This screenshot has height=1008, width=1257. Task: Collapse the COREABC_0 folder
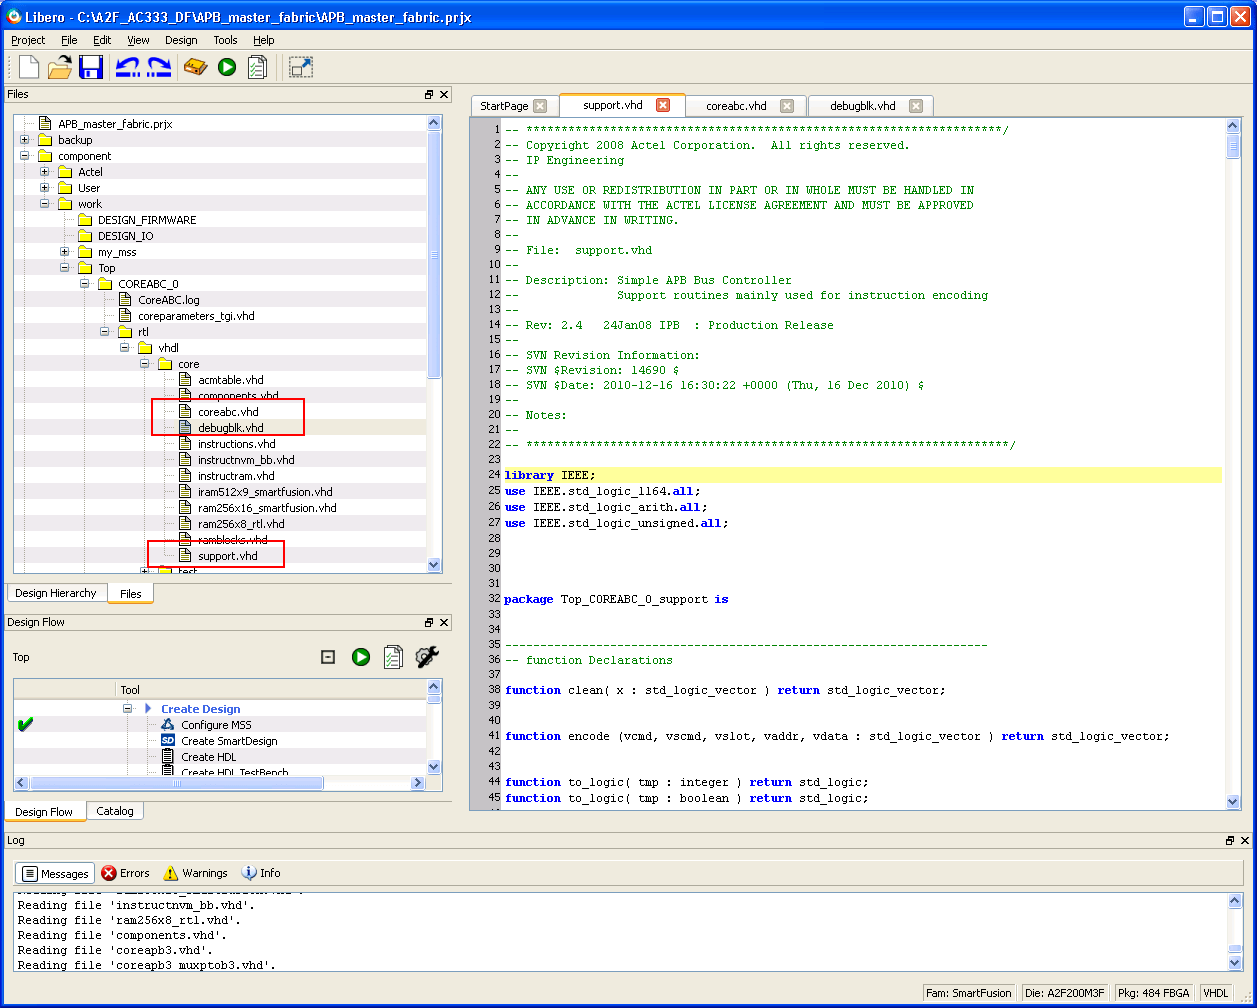(x=85, y=284)
